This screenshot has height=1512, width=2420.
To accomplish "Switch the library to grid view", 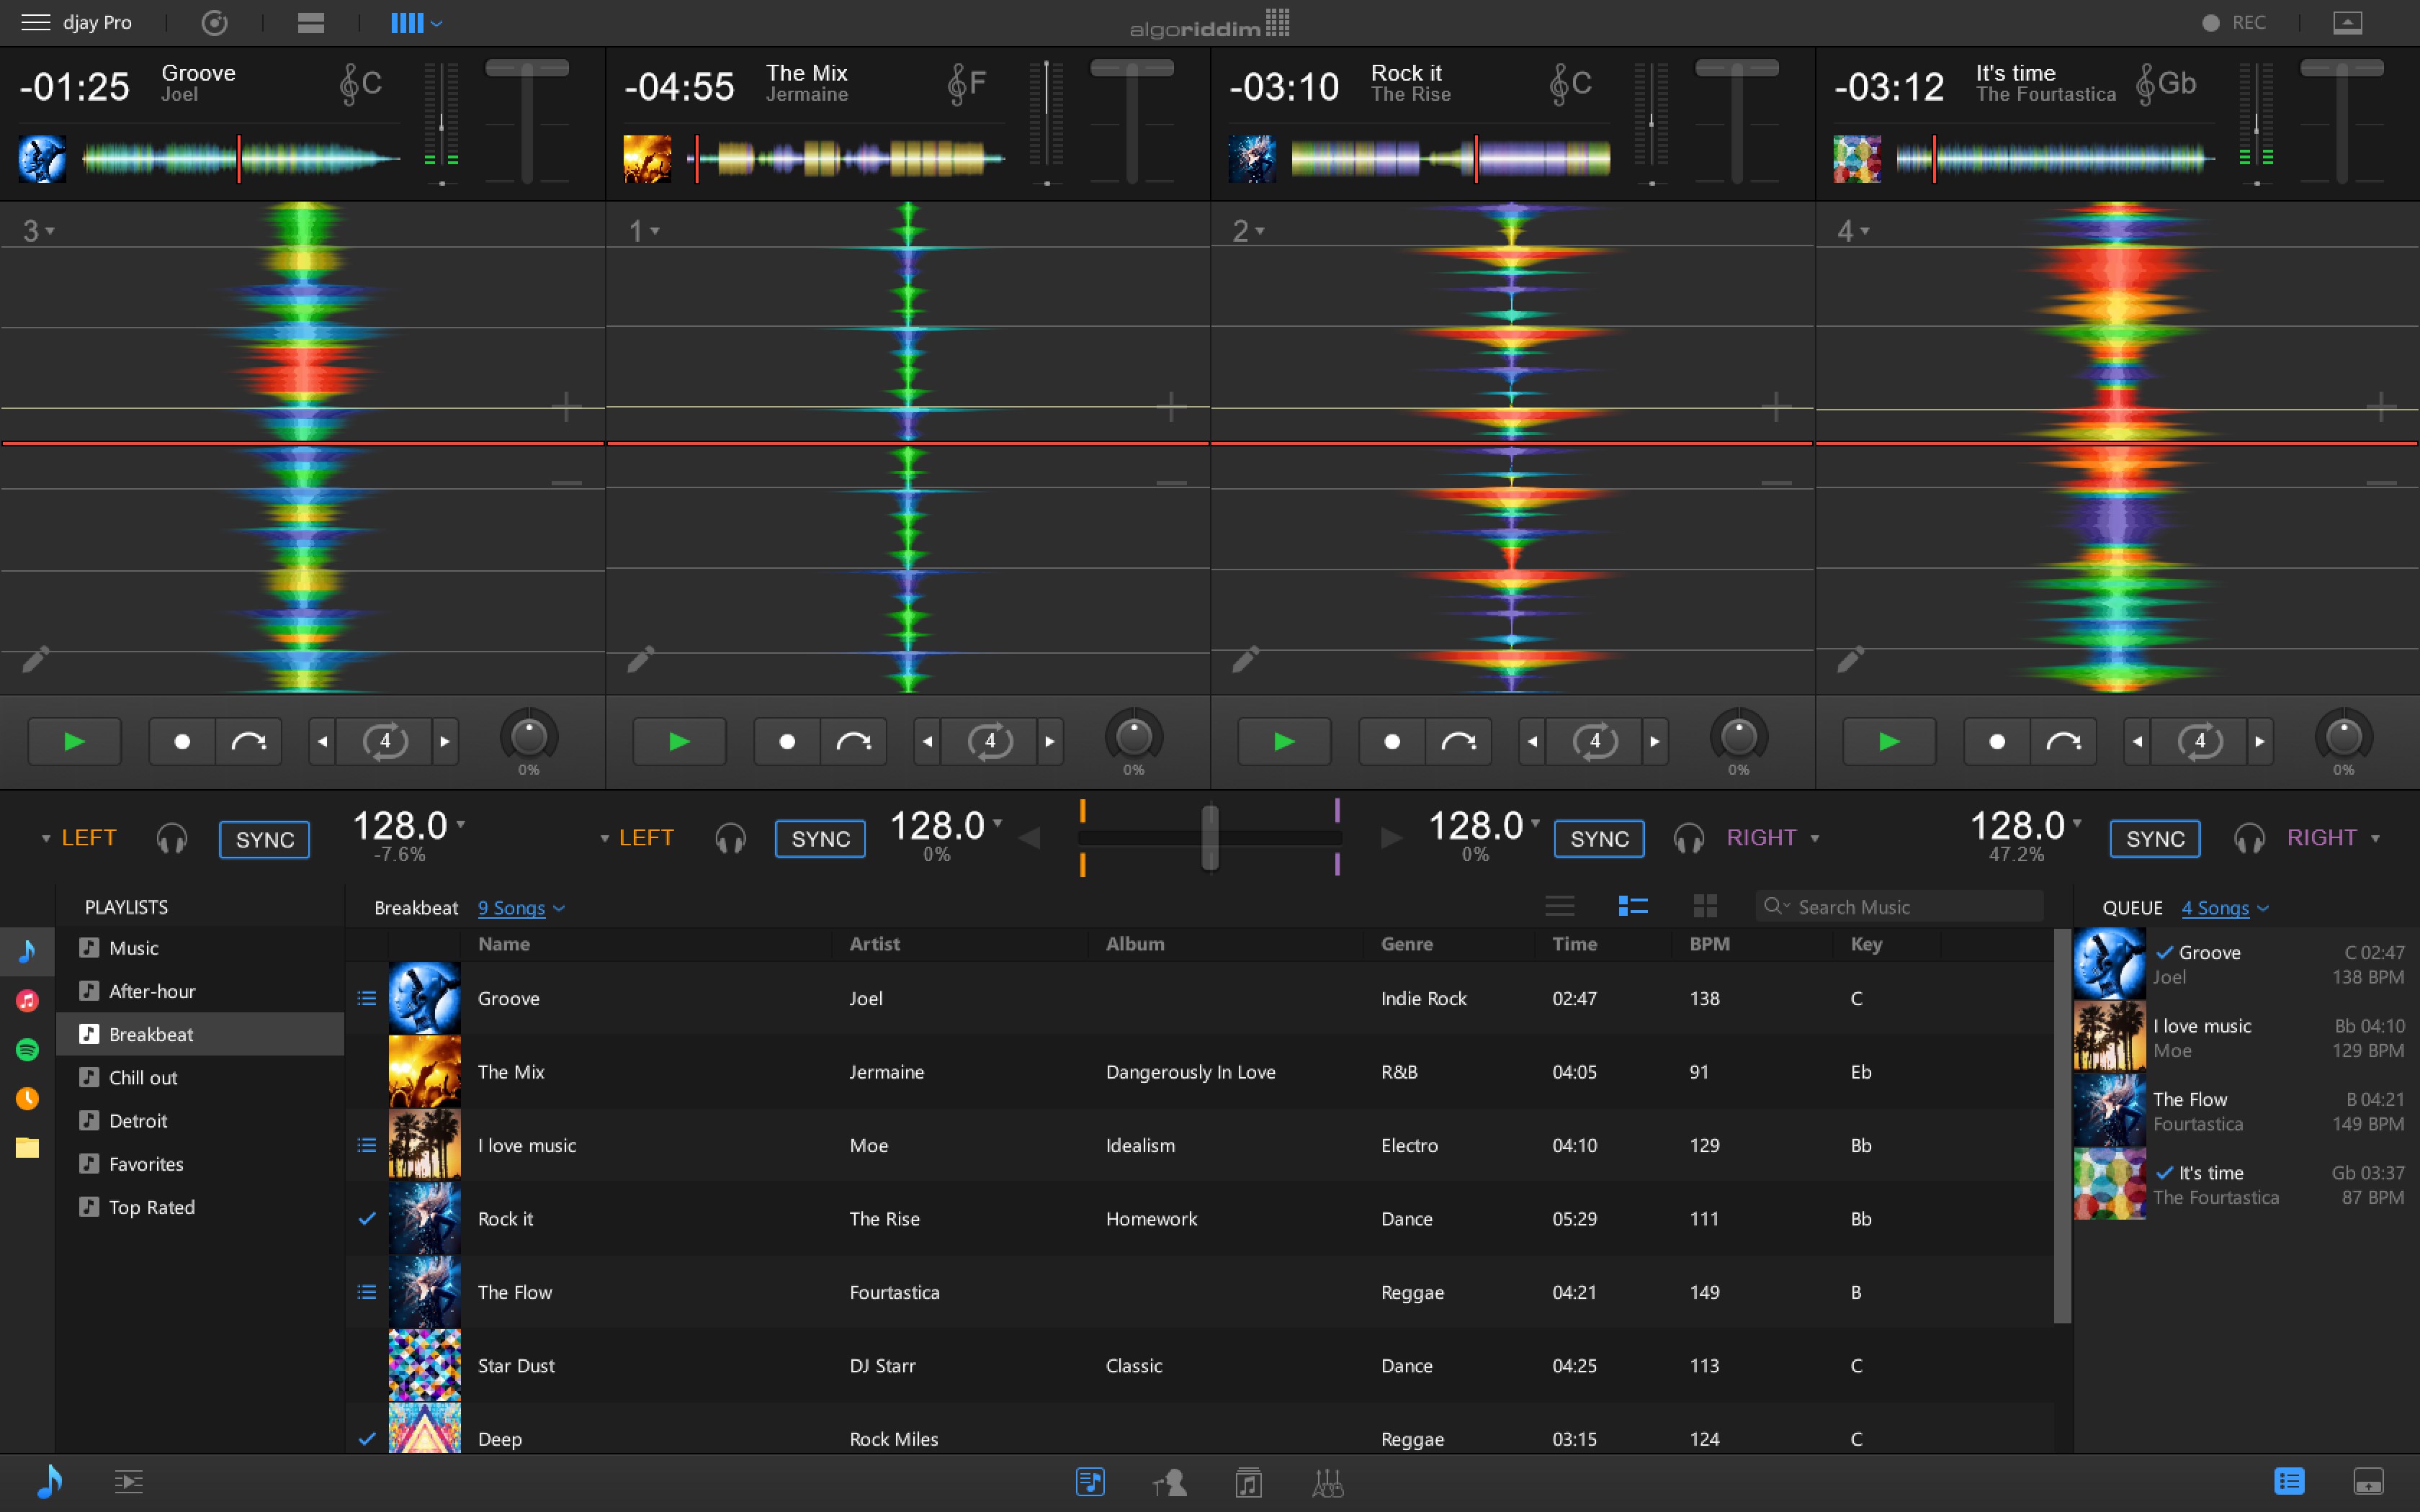I will (x=1705, y=905).
